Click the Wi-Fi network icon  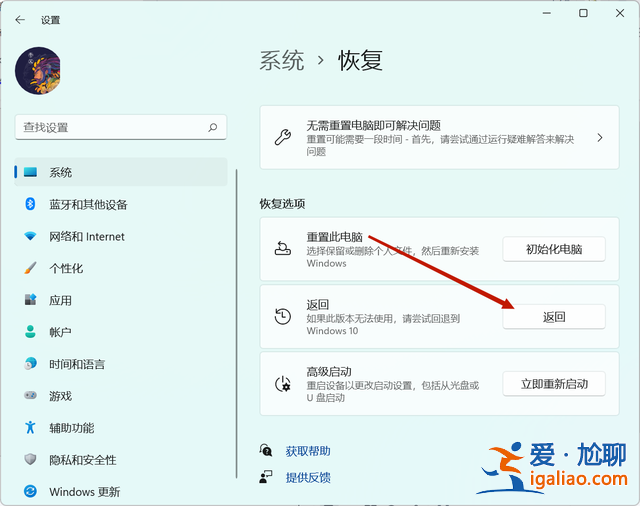[30, 236]
